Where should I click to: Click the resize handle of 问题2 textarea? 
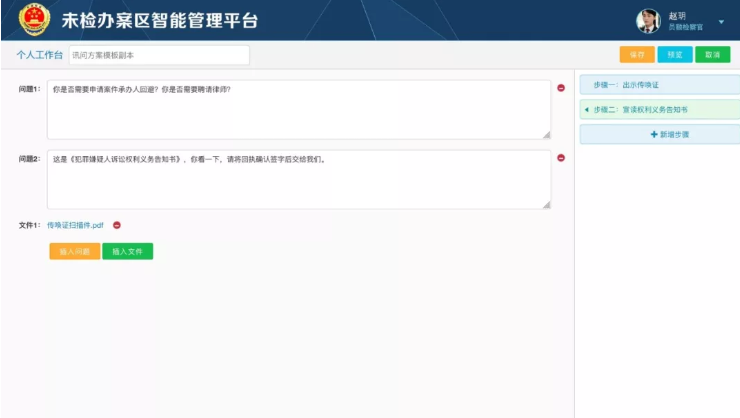click(x=546, y=204)
